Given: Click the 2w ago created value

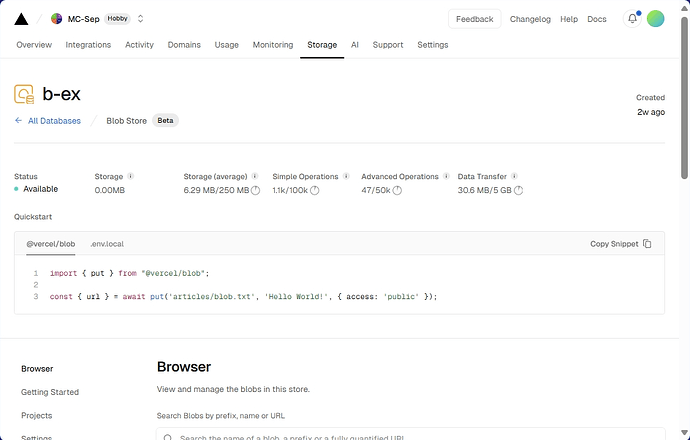Looking at the screenshot, I should point(651,112).
